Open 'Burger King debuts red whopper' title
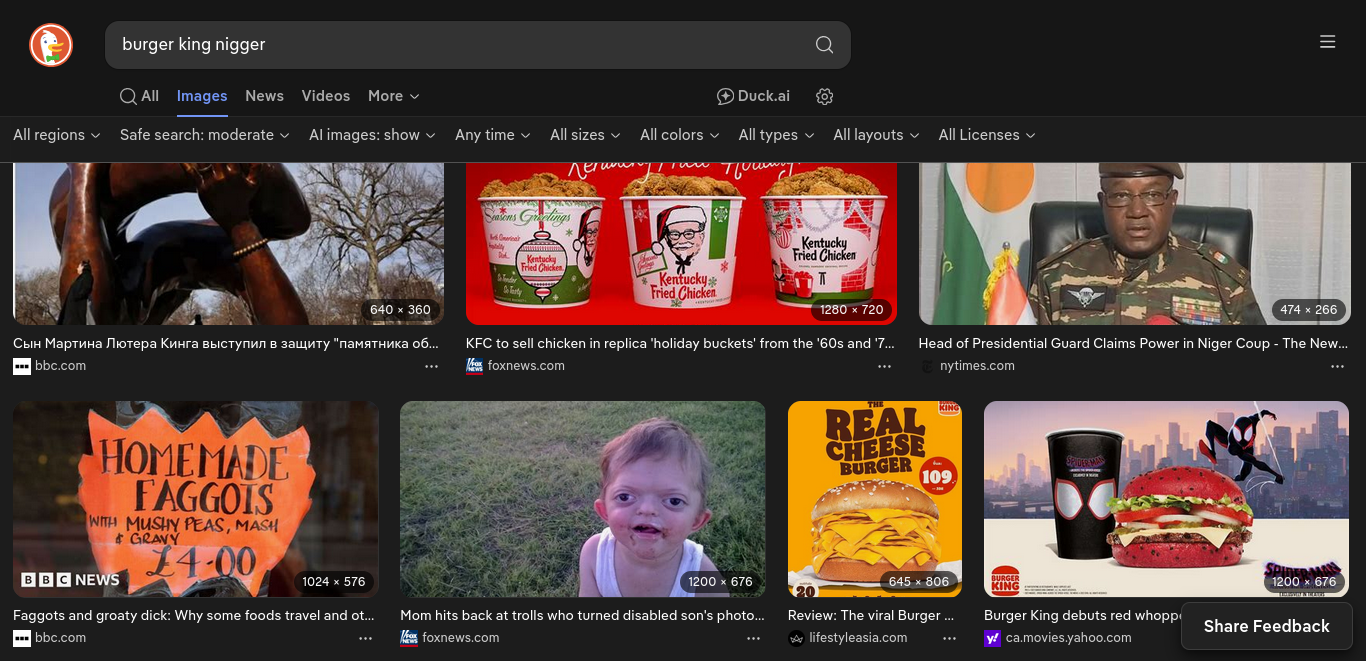1366x661 pixels. coord(1084,615)
